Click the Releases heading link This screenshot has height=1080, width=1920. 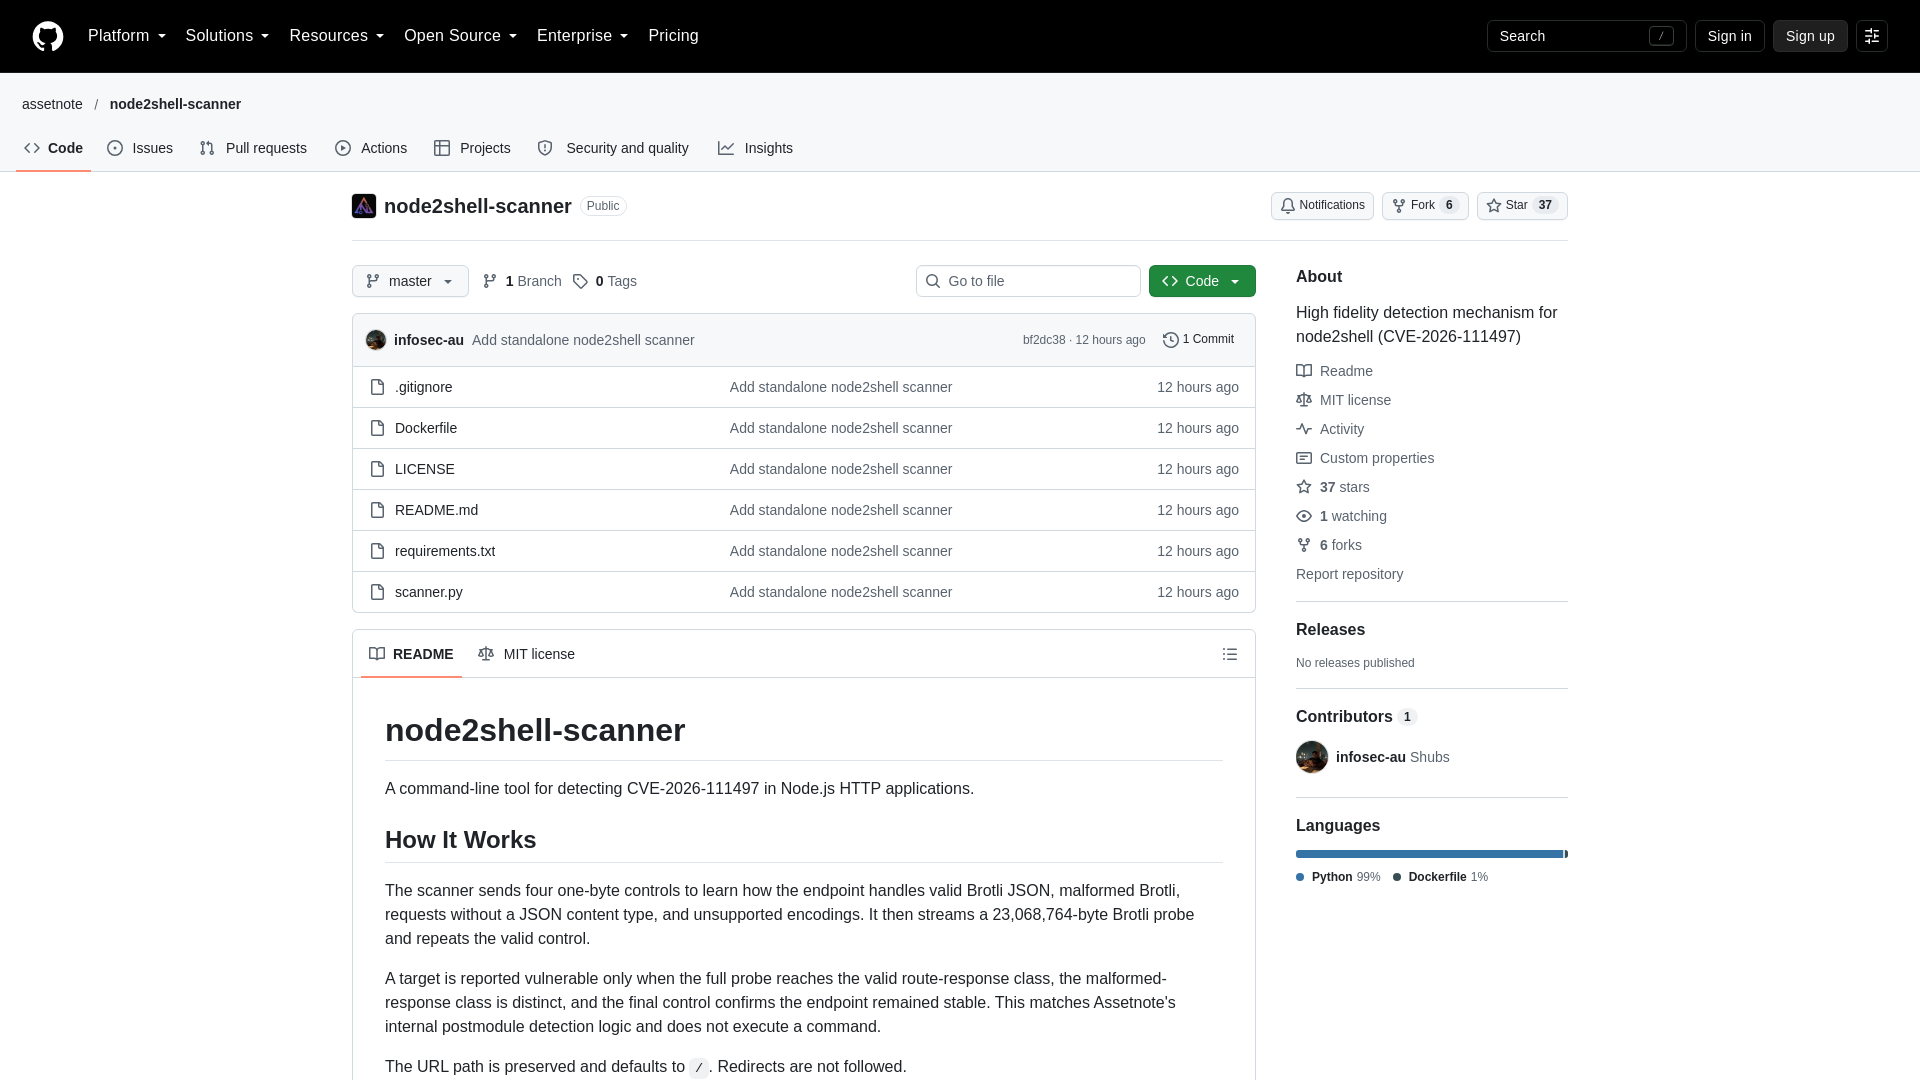coord(1330,630)
